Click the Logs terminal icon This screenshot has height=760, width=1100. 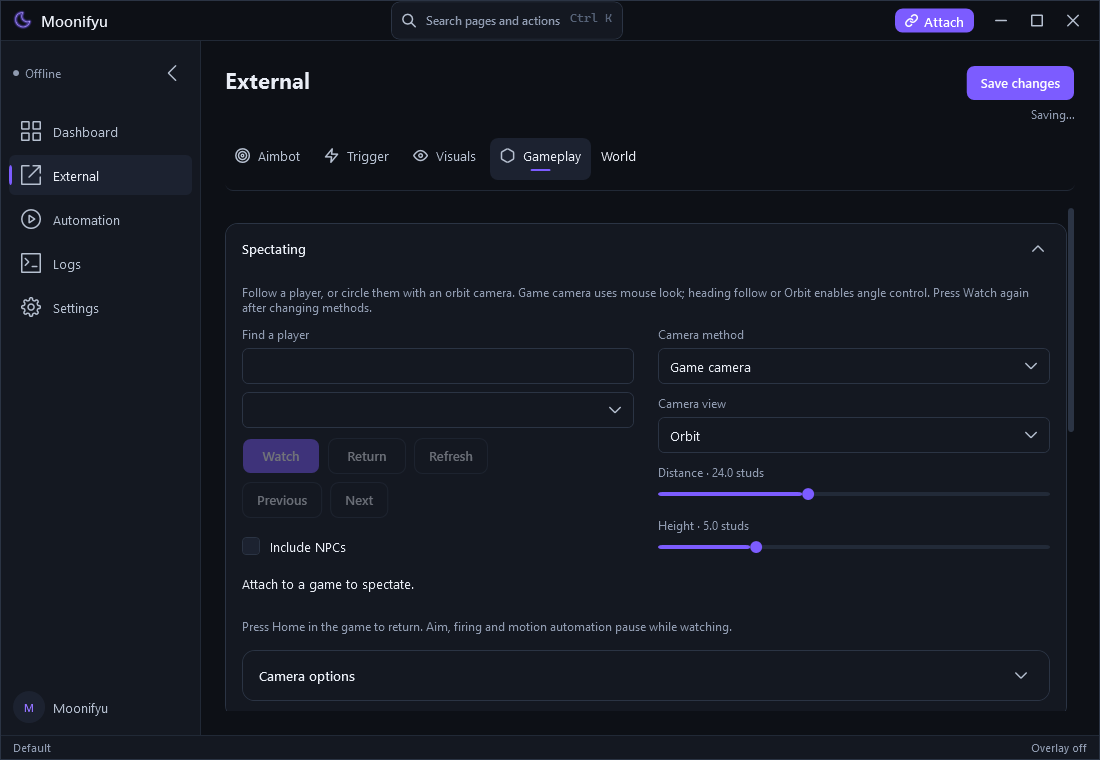pos(31,263)
